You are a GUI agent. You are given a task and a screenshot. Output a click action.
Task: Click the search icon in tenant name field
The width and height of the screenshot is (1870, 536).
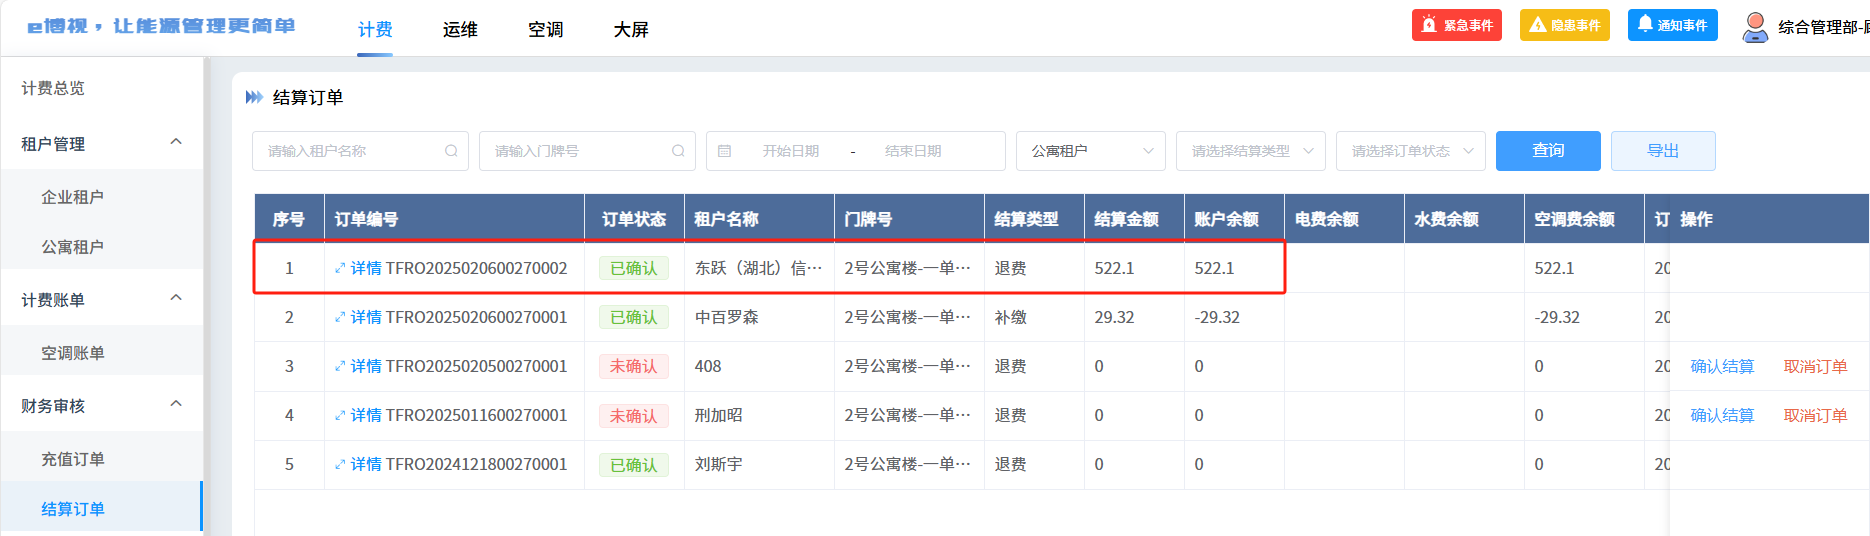pos(451,151)
